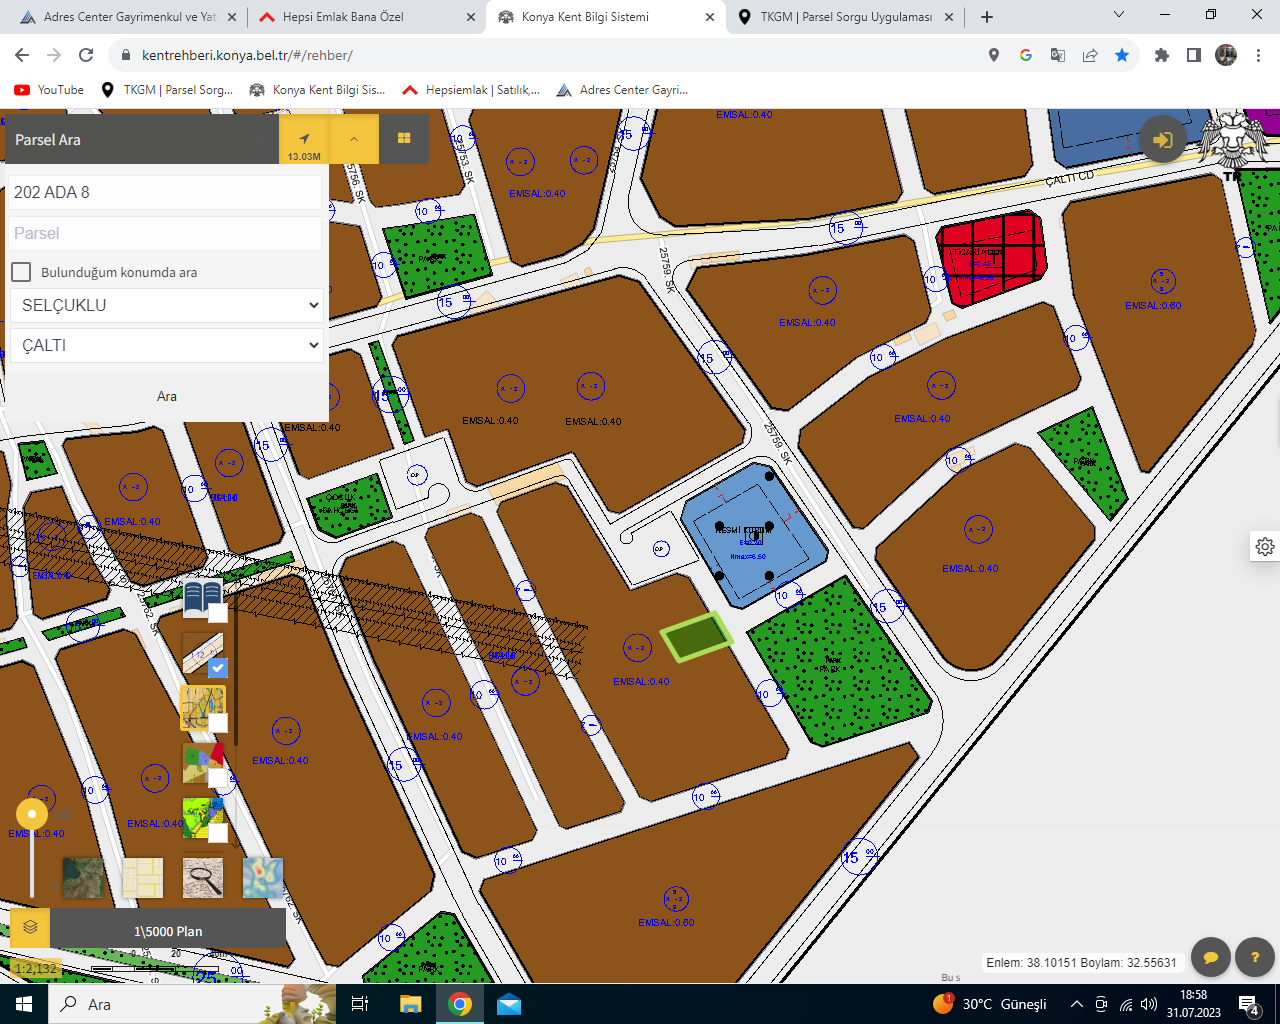This screenshot has height=1024, width=1280.
Task: Open 'Hepsiemlak | Satılık,...' bookmark
Action: click(x=470, y=90)
